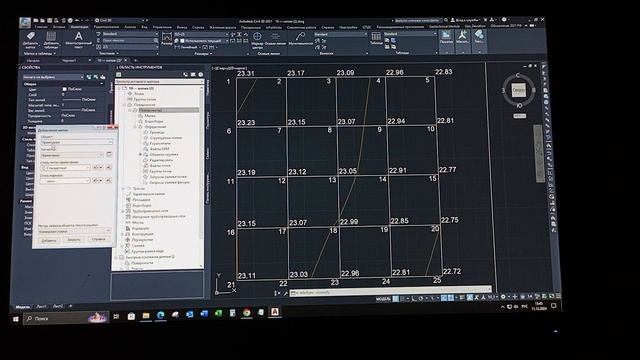This screenshot has width=640, height=360.
Task: Open the Начало start tab
Action: click(x=33, y=60)
